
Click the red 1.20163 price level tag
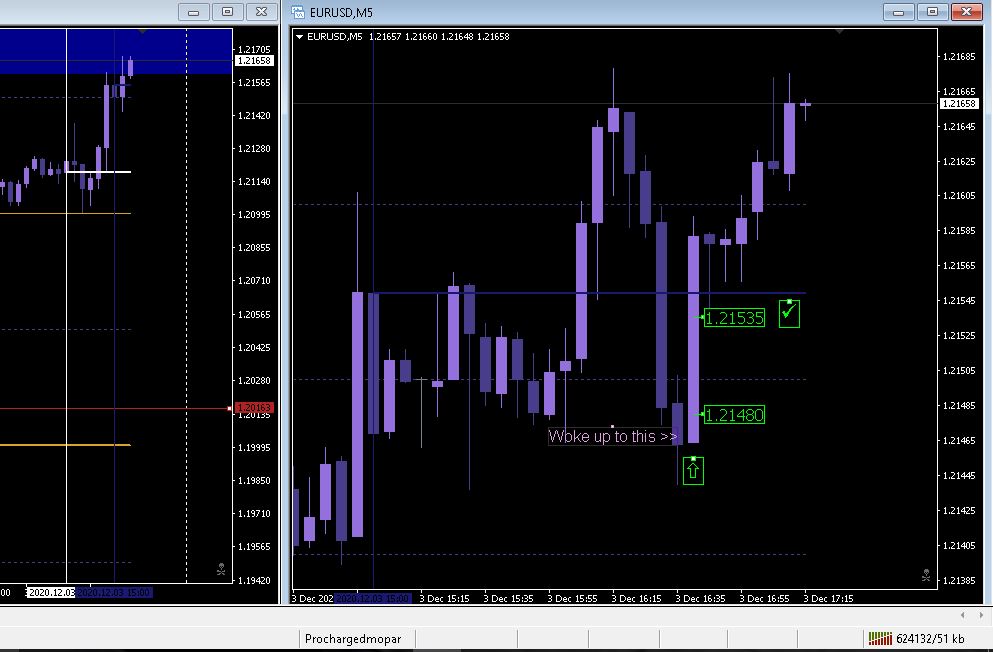click(254, 408)
